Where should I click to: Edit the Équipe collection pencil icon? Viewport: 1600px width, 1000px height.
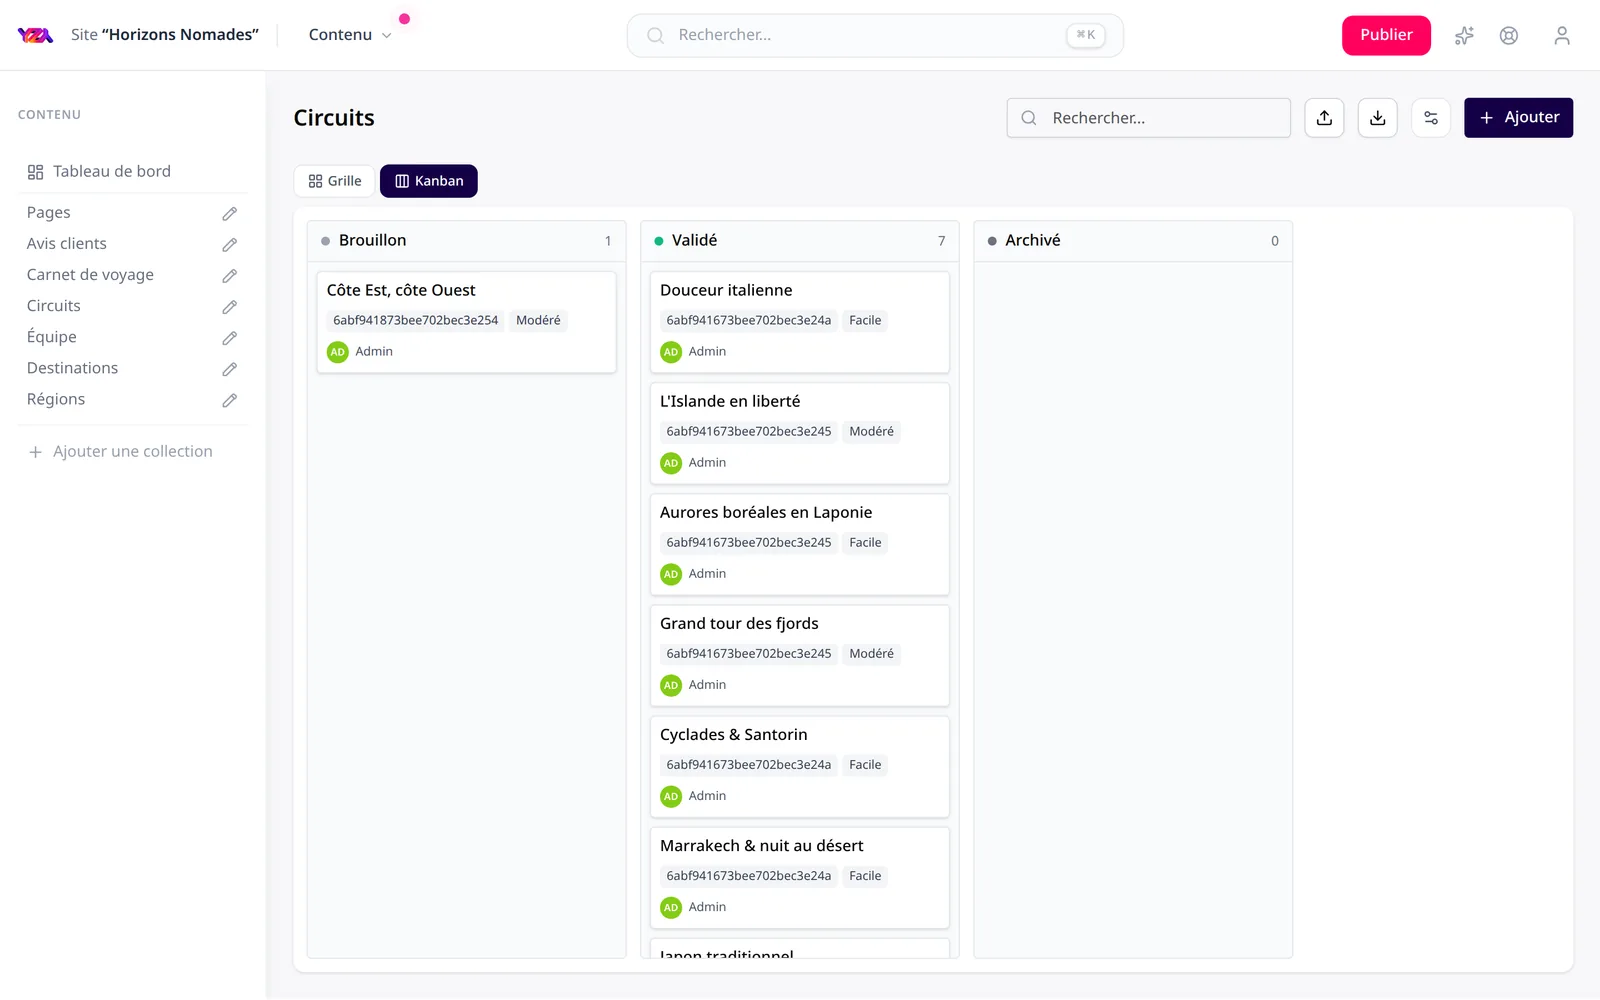point(230,338)
